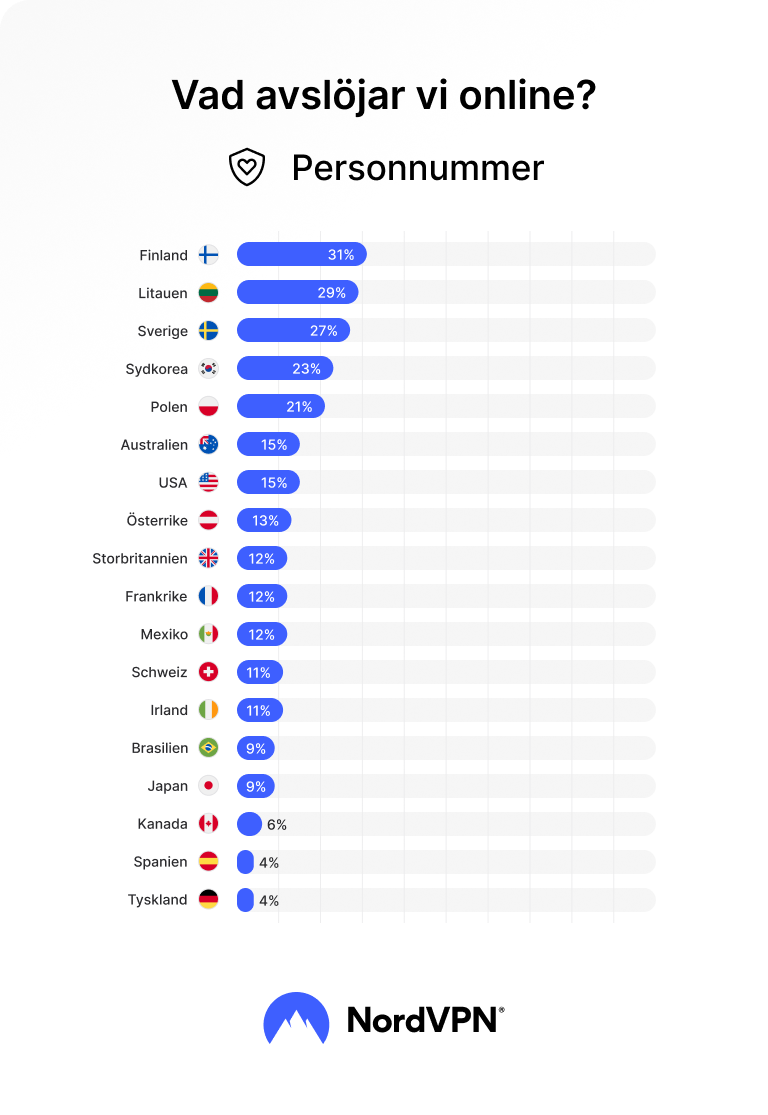Click the shield heart icon beside Personnummer
The image size is (768, 1115).
point(247,167)
